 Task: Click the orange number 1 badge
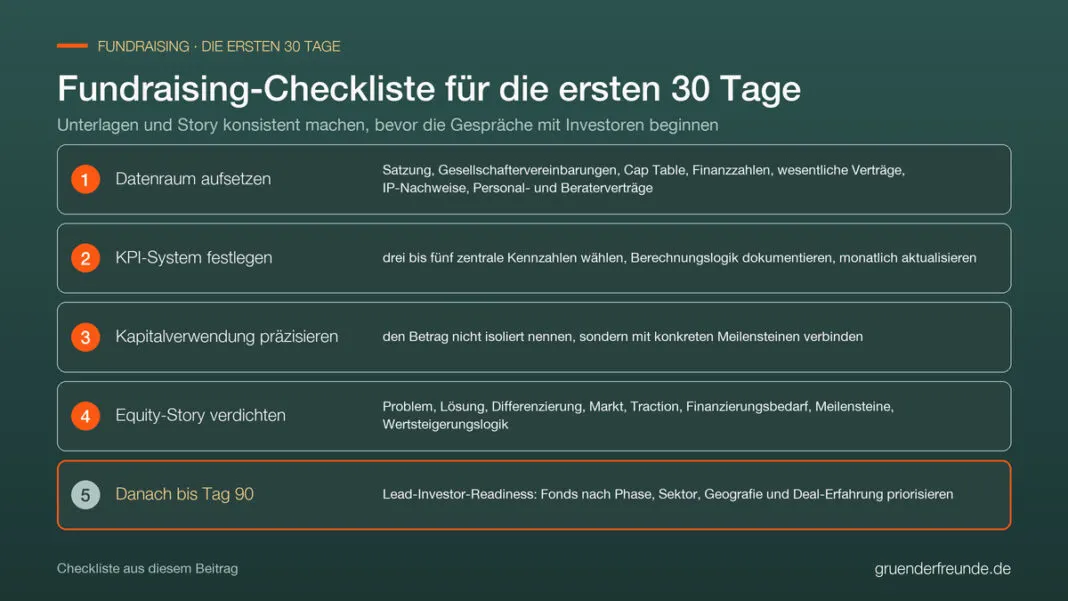point(85,179)
